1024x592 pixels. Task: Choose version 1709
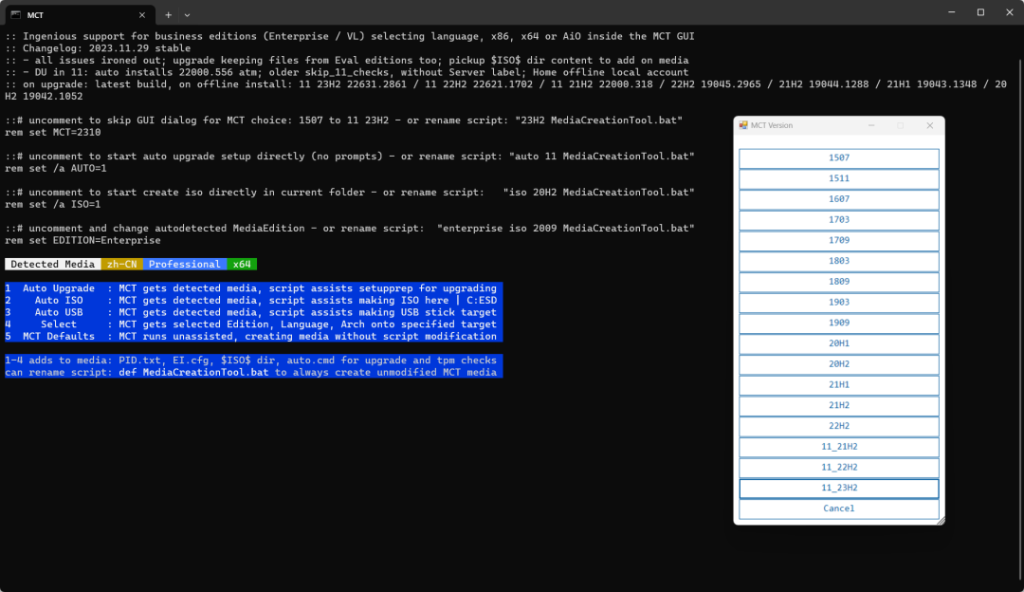point(839,240)
